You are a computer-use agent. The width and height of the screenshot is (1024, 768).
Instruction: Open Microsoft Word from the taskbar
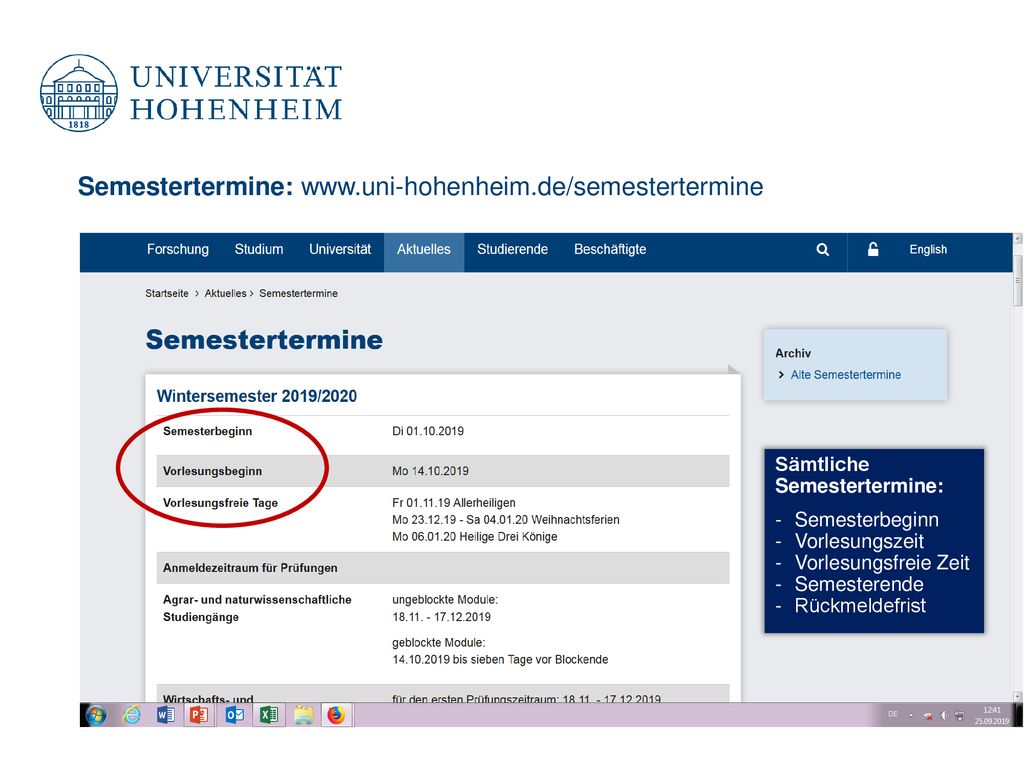(x=166, y=715)
